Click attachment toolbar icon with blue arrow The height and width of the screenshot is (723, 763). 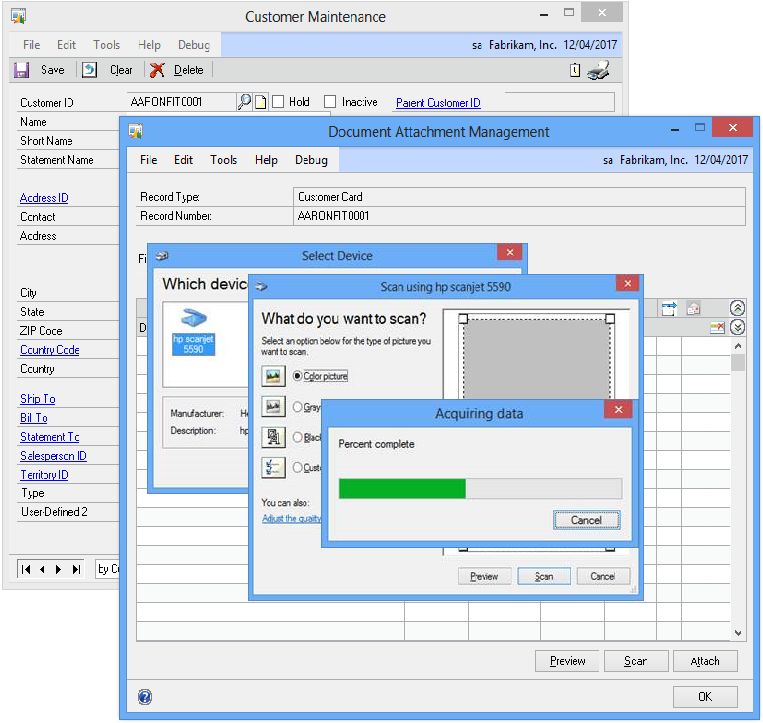669,308
